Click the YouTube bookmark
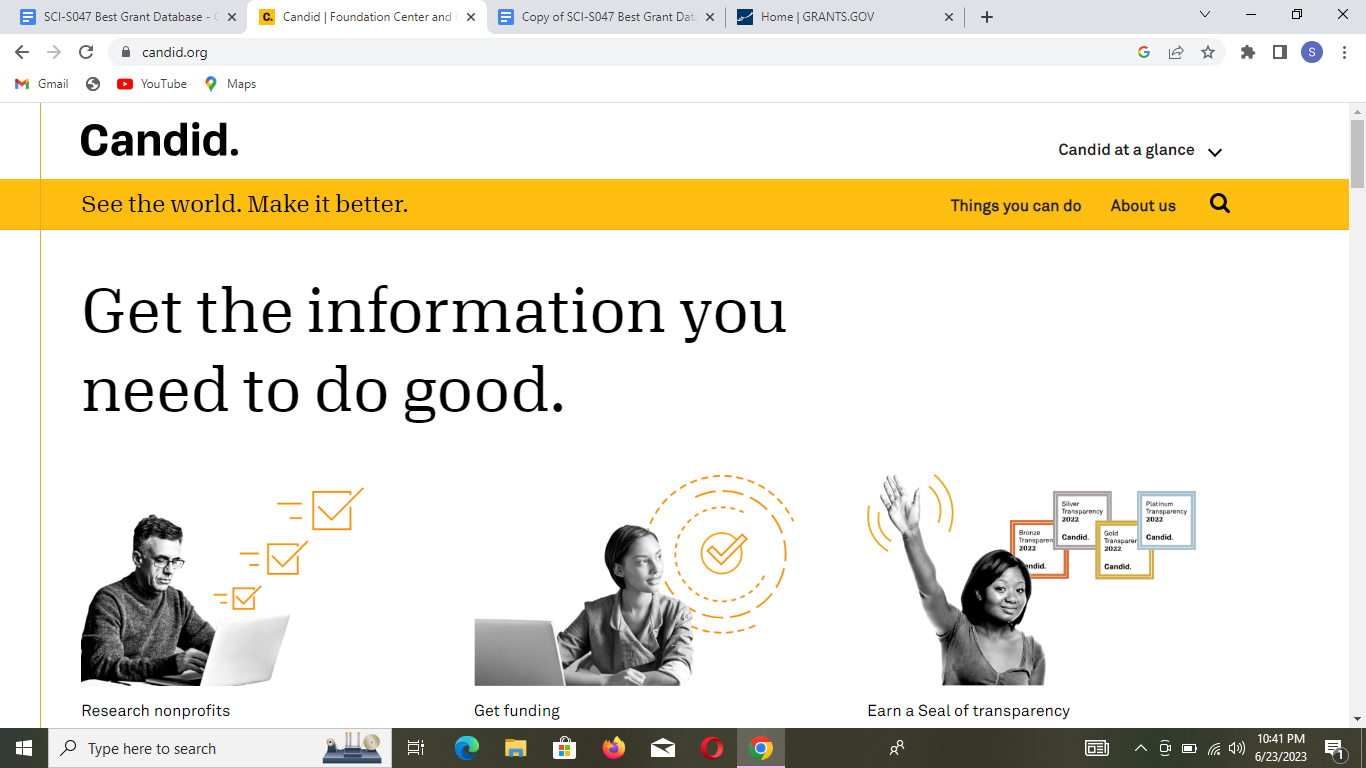This screenshot has height=768, width=1366. [152, 84]
